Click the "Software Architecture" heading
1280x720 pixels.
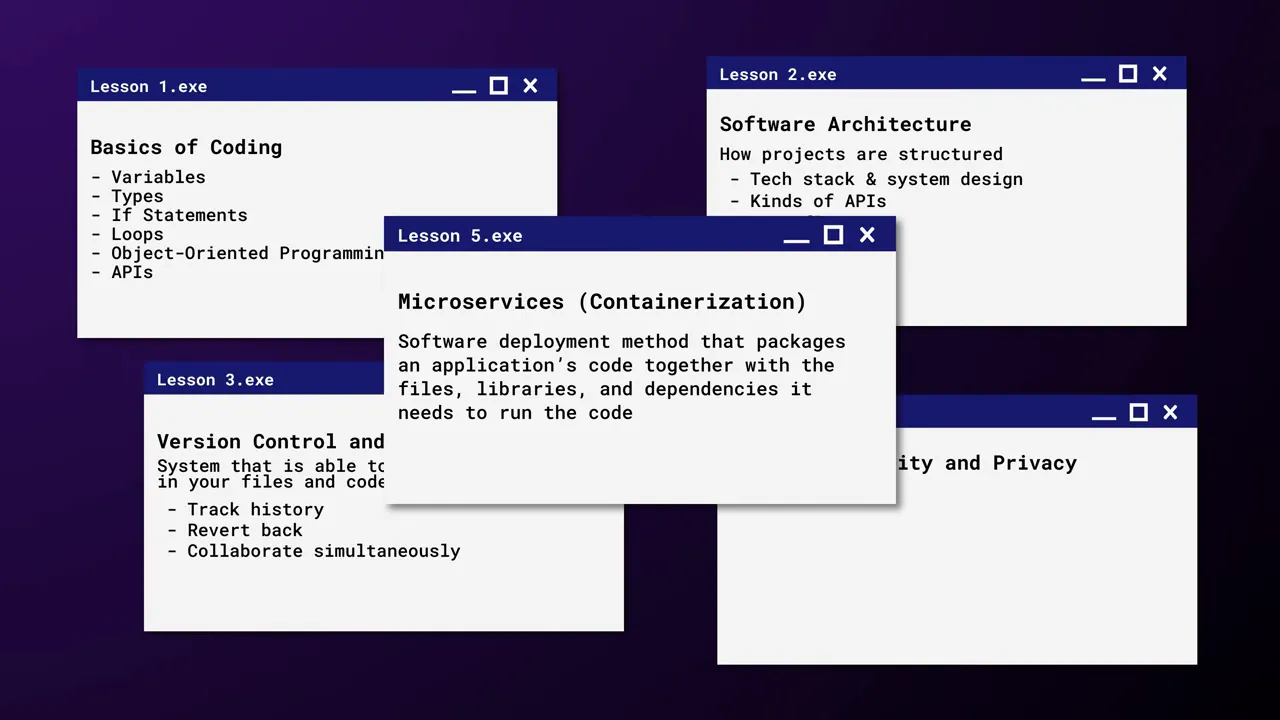click(x=846, y=124)
